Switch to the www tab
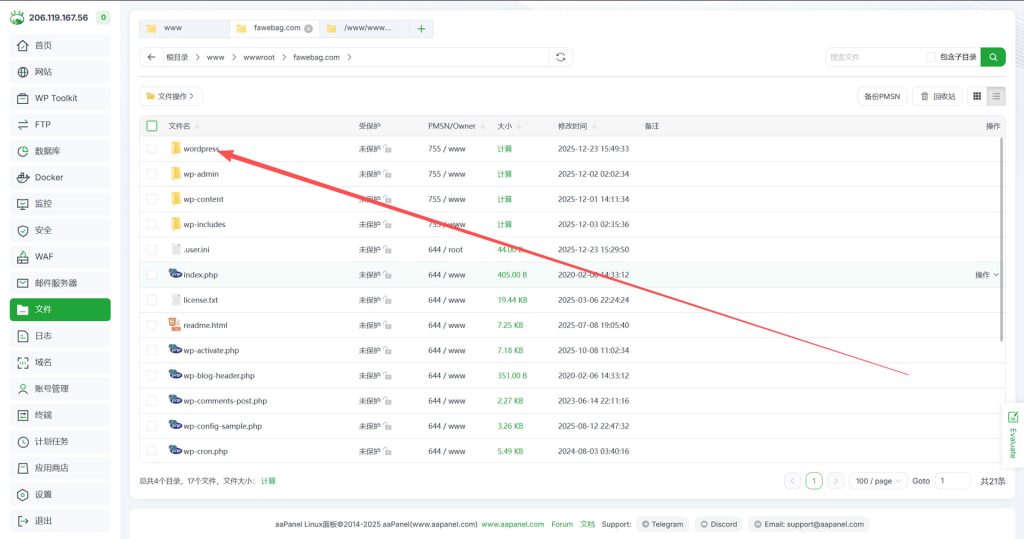Image resolution: width=1024 pixels, height=539 pixels. 181,29
